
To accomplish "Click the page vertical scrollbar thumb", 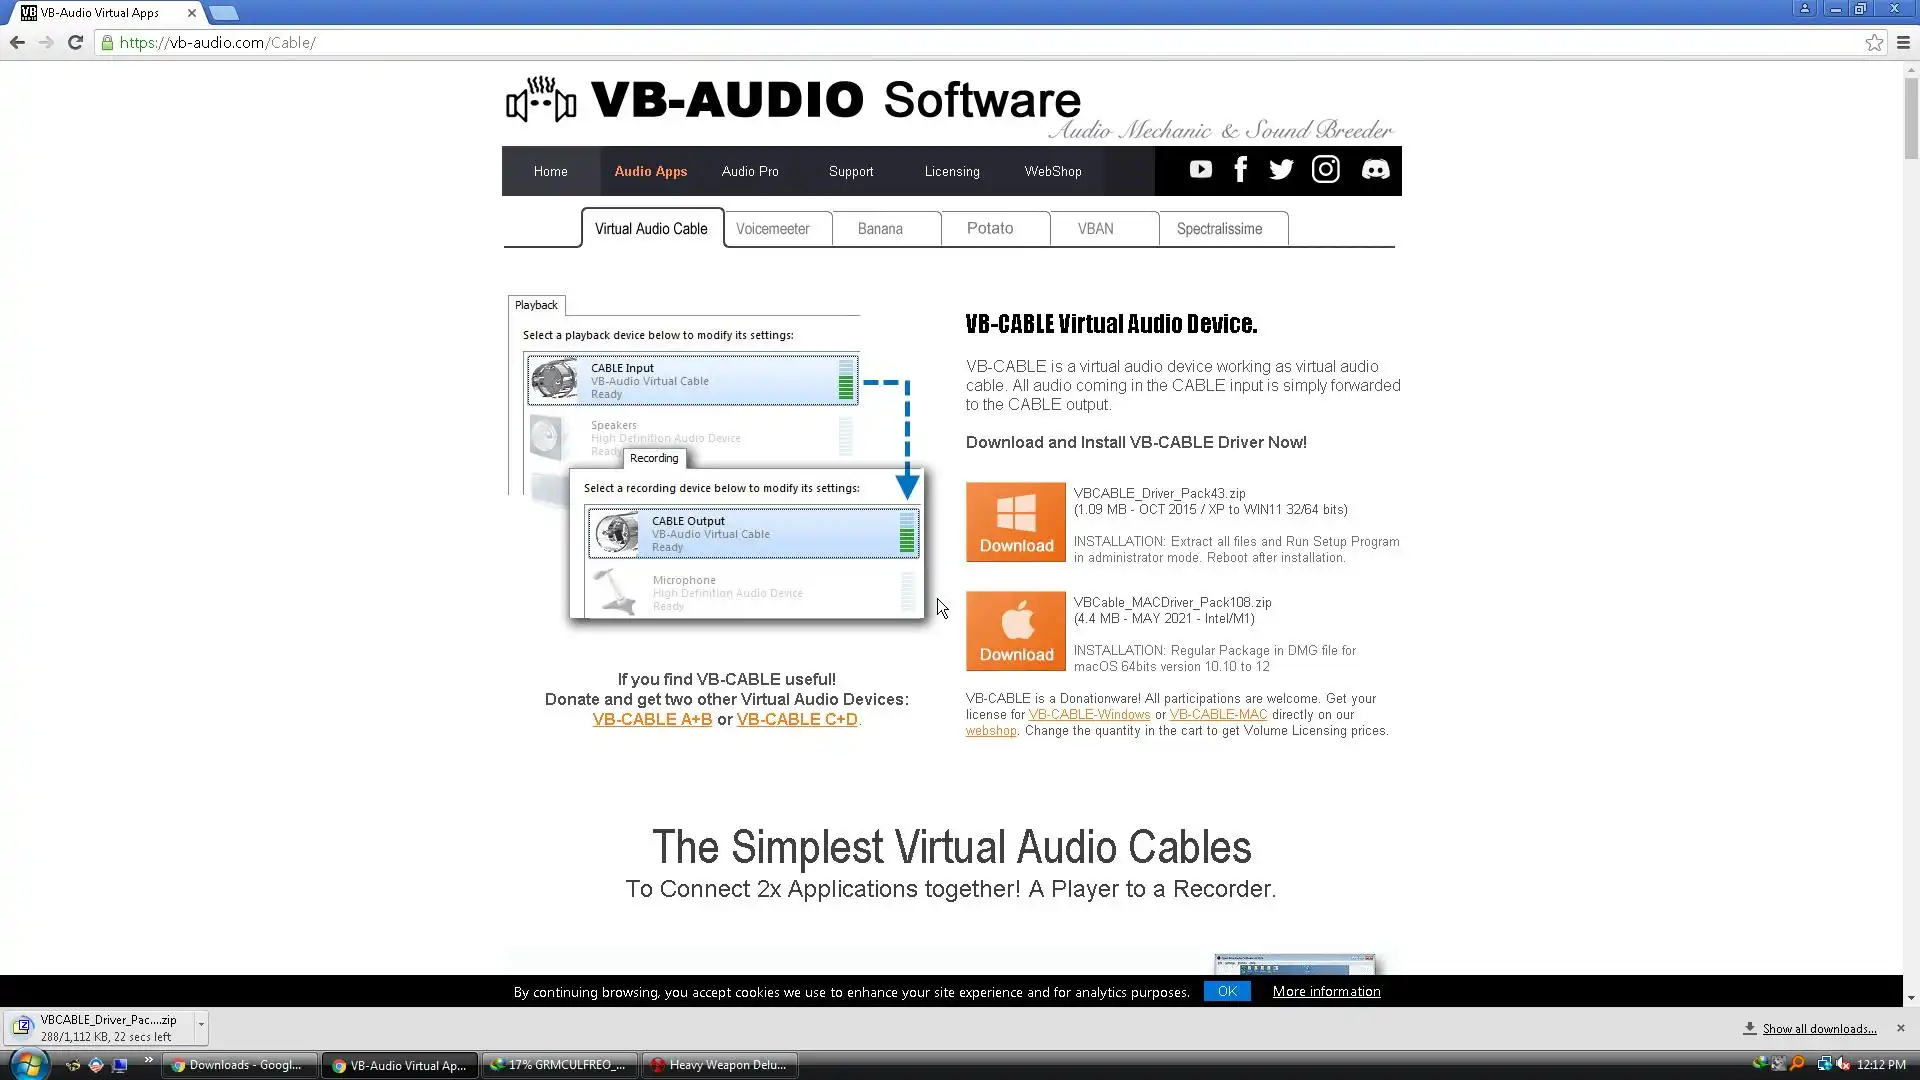I will point(1911,118).
